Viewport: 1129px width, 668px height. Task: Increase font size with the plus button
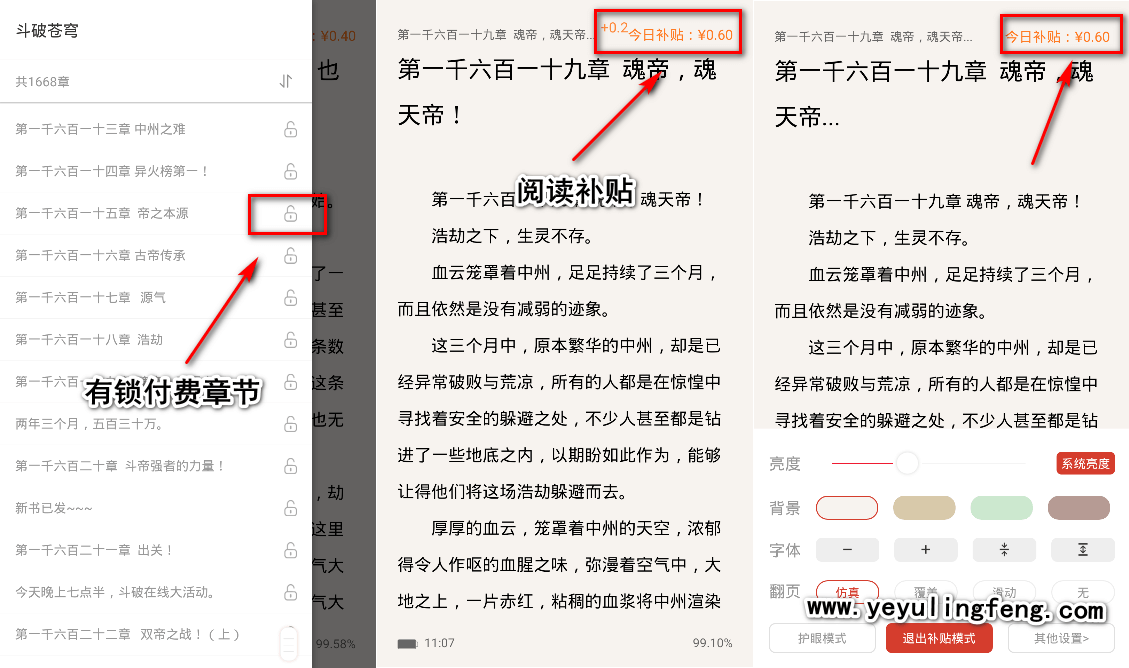point(925,550)
